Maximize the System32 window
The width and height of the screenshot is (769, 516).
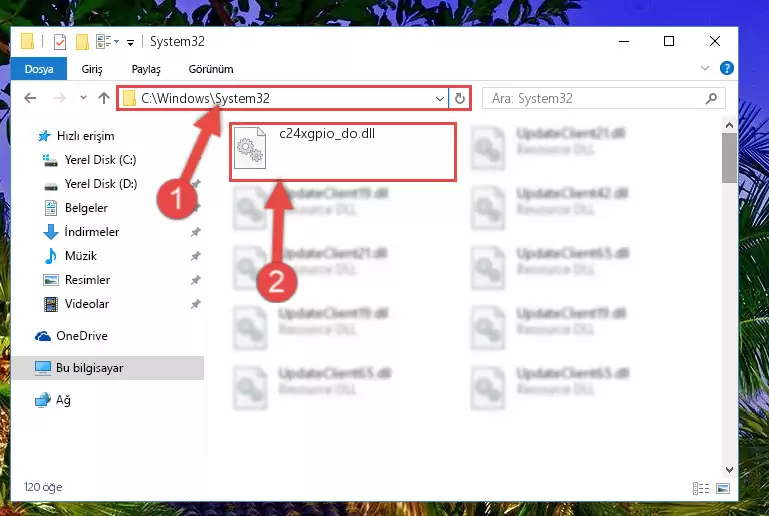(x=668, y=42)
